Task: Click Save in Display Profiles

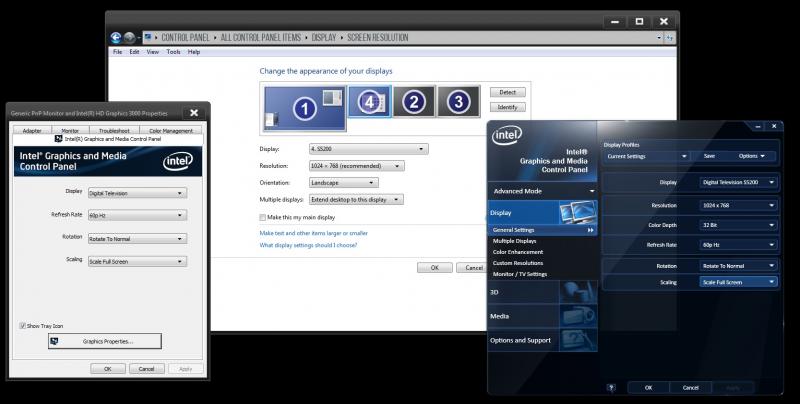Action: tap(709, 156)
